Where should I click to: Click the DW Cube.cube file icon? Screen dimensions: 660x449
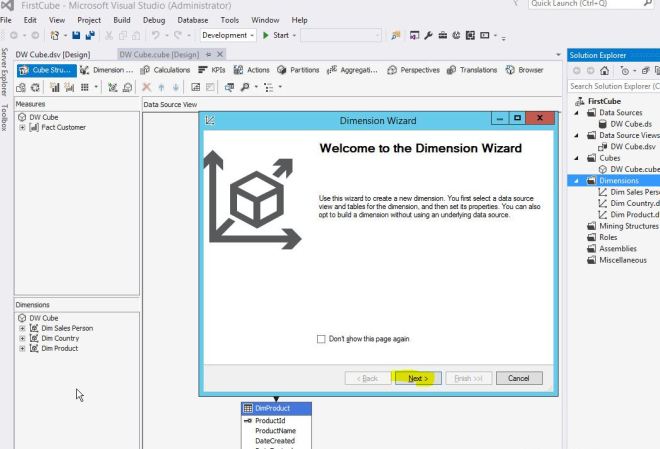(604, 169)
